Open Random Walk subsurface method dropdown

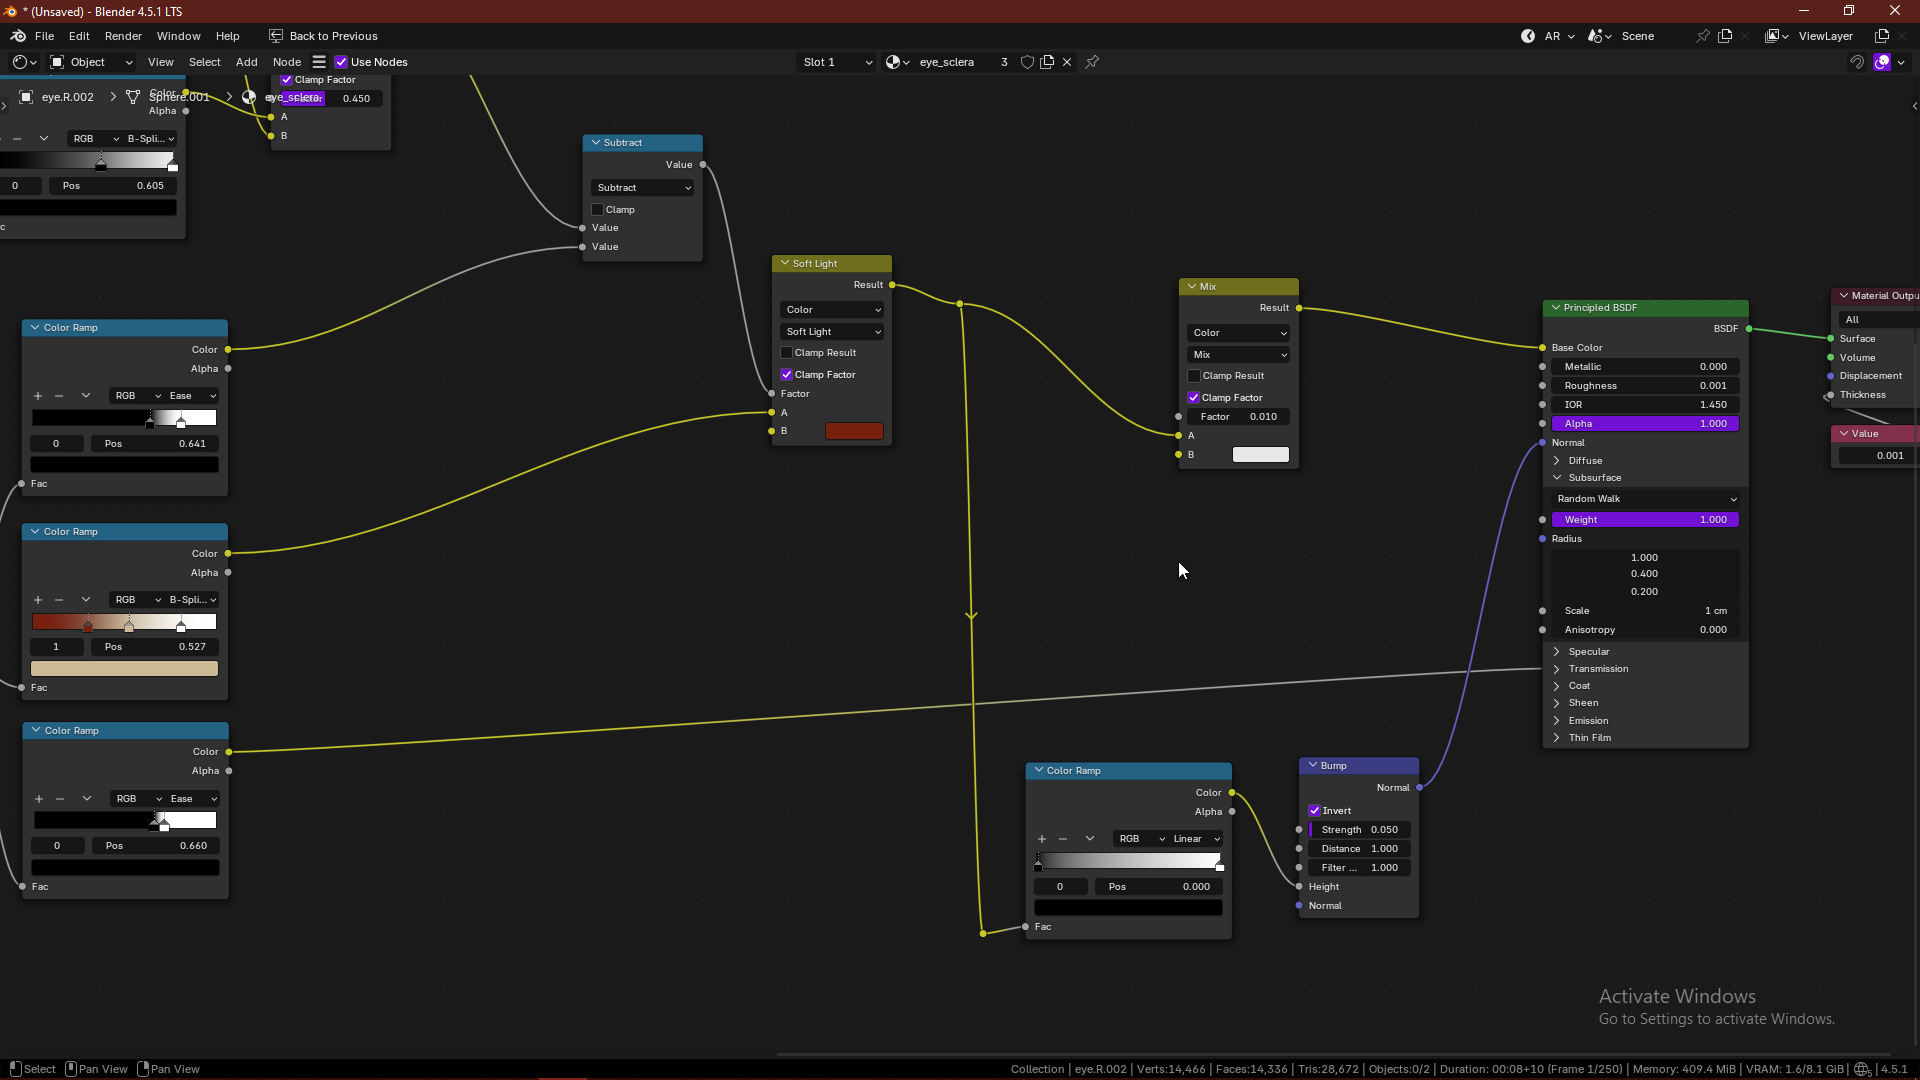click(x=1645, y=499)
